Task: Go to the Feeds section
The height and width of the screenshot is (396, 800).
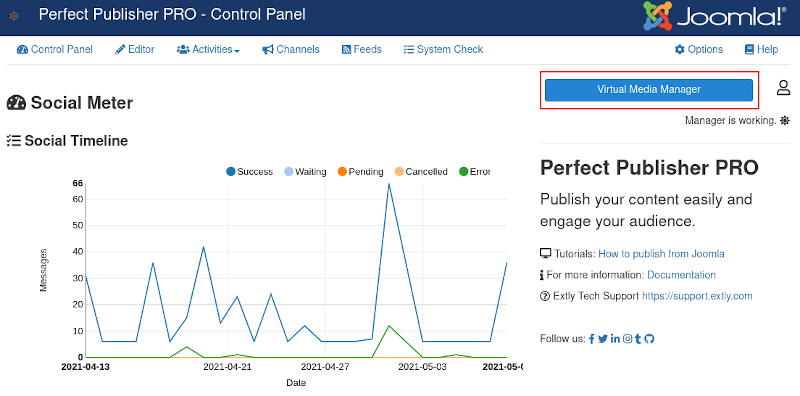Action: (361, 50)
